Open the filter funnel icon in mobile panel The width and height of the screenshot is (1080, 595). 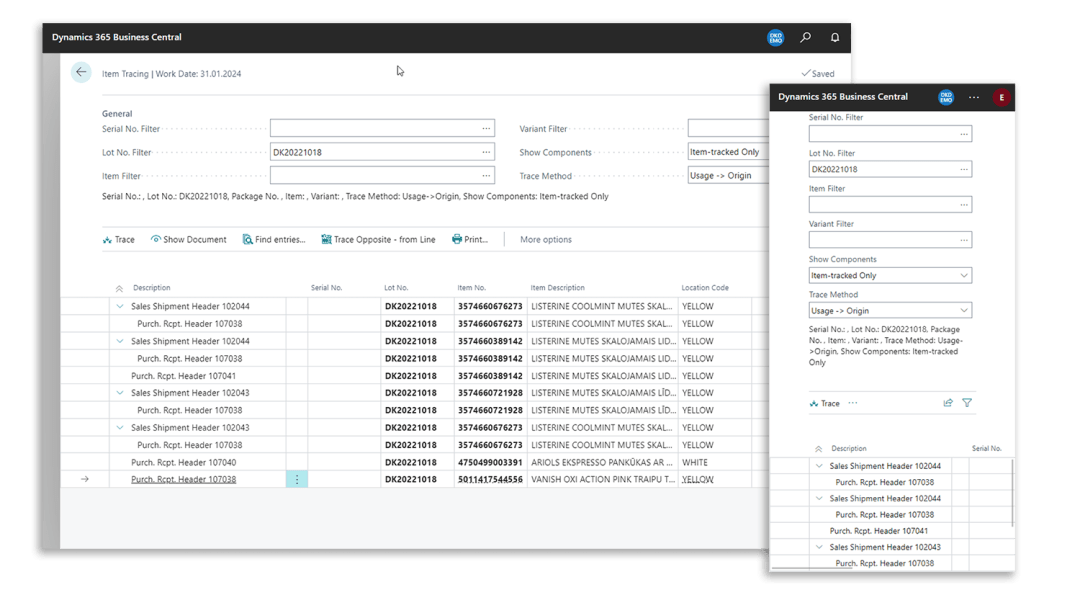(x=967, y=403)
